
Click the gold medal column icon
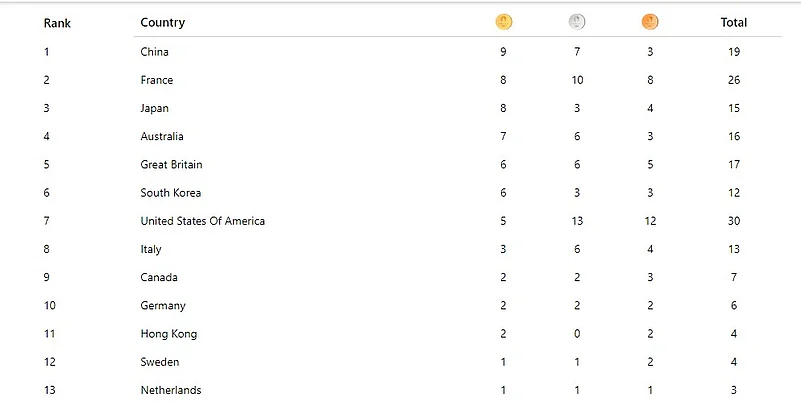(x=503, y=22)
